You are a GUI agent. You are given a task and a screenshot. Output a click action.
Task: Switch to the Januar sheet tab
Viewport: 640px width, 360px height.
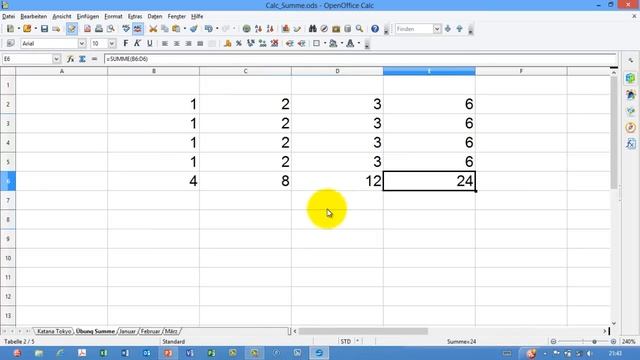(x=127, y=331)
